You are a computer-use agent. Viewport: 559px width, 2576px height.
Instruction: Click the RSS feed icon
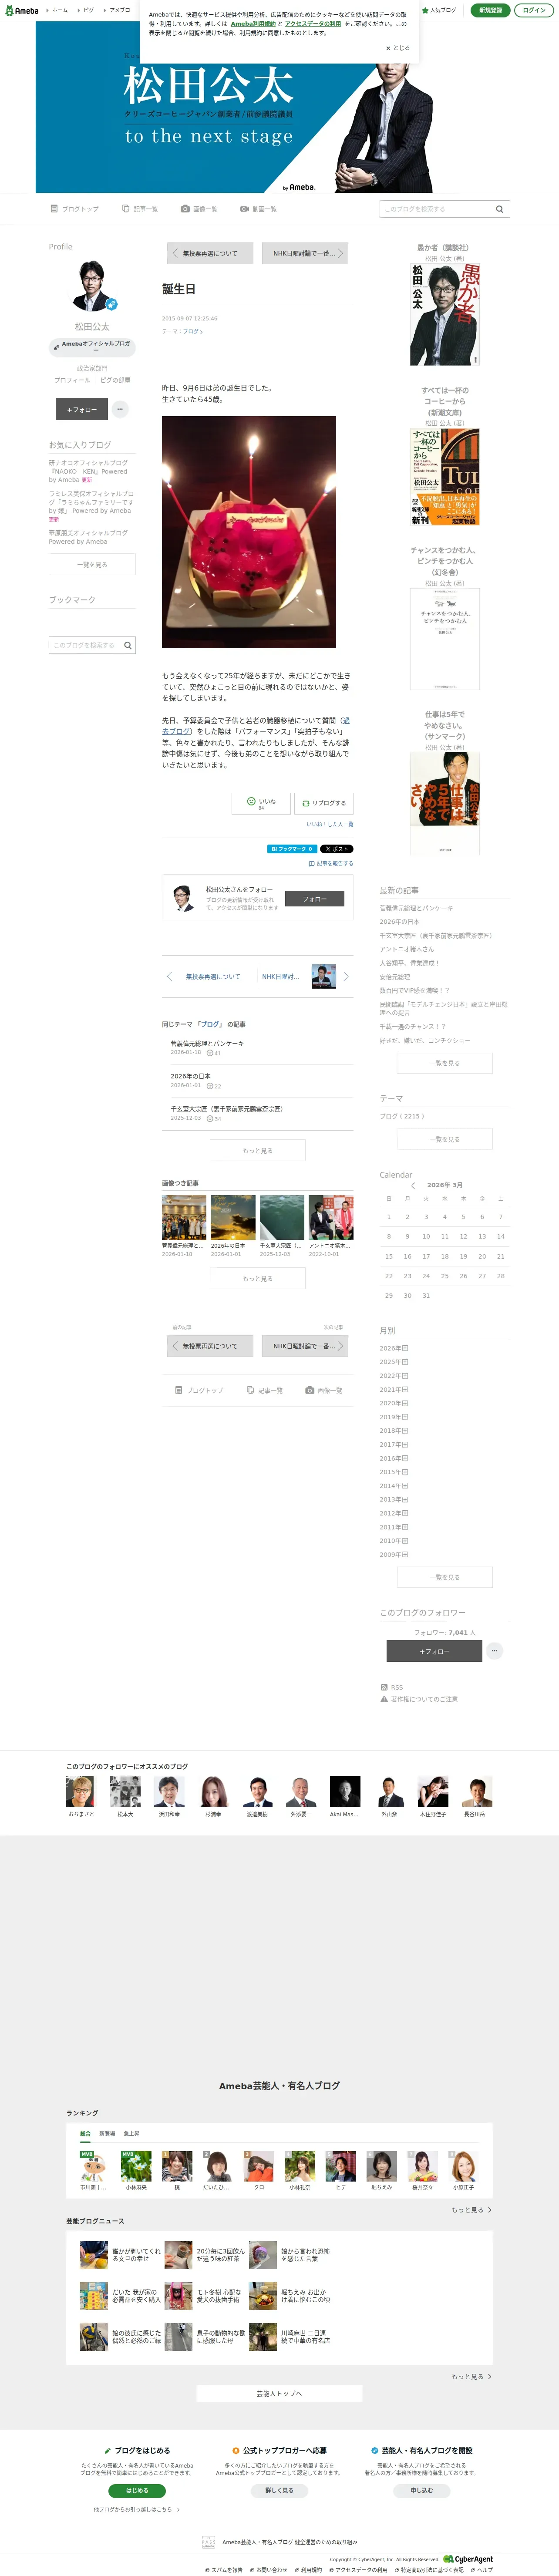click(384, 1687)
